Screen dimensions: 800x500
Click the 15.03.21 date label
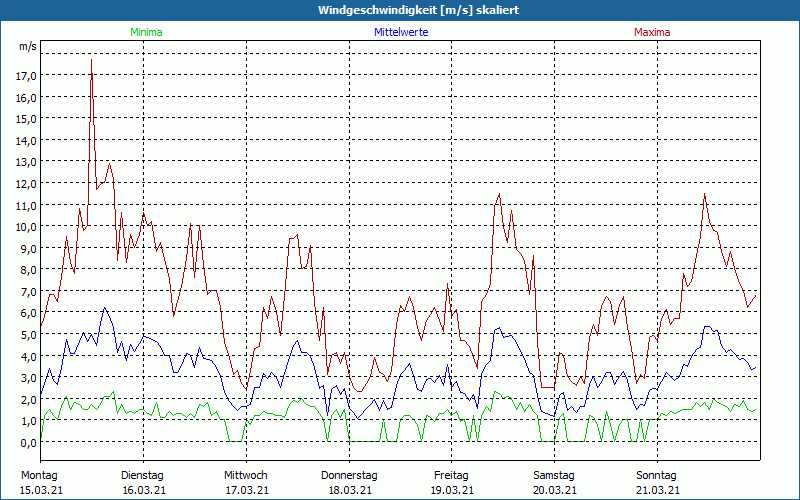[x=41, y=490]
